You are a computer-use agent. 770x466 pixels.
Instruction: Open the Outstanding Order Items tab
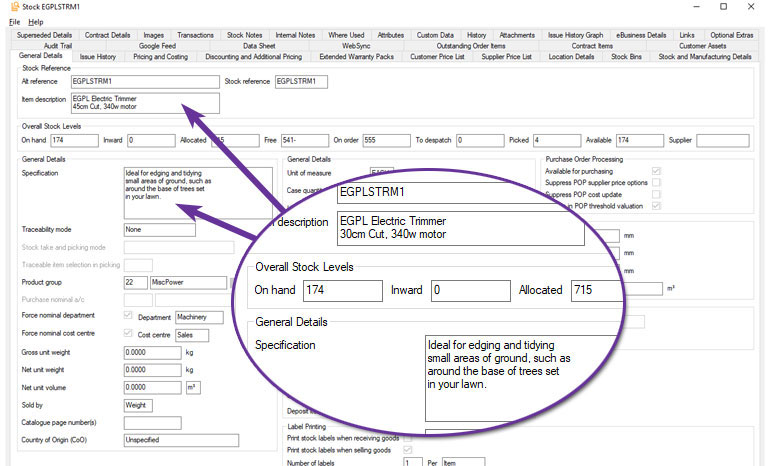[x=471, y=46]
